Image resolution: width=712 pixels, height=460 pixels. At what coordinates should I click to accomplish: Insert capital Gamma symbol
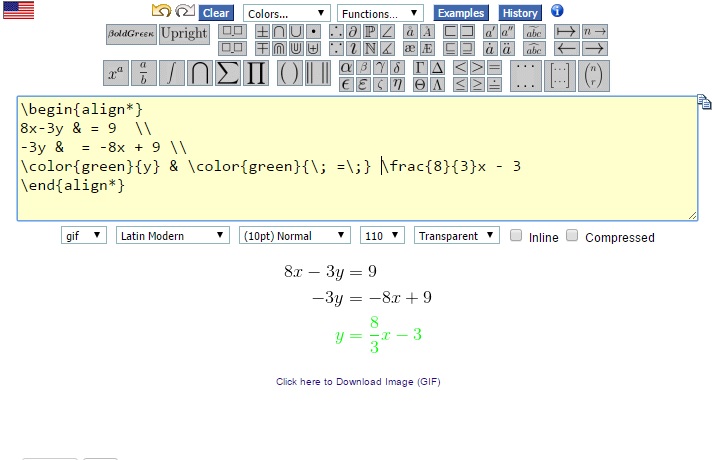420,68
